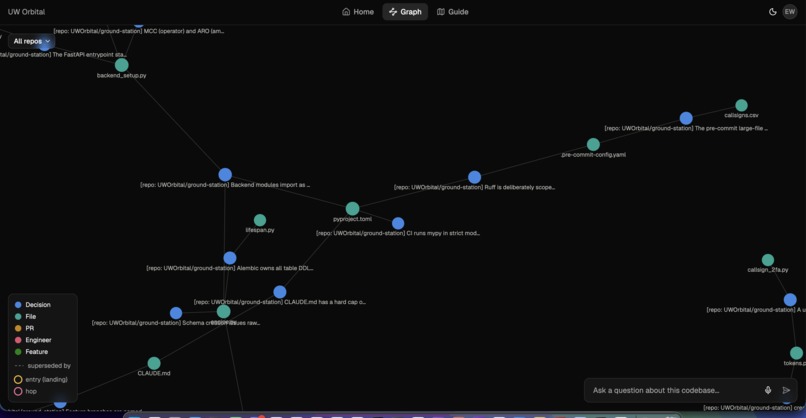Click File legend teal swatch

[18, 317]
